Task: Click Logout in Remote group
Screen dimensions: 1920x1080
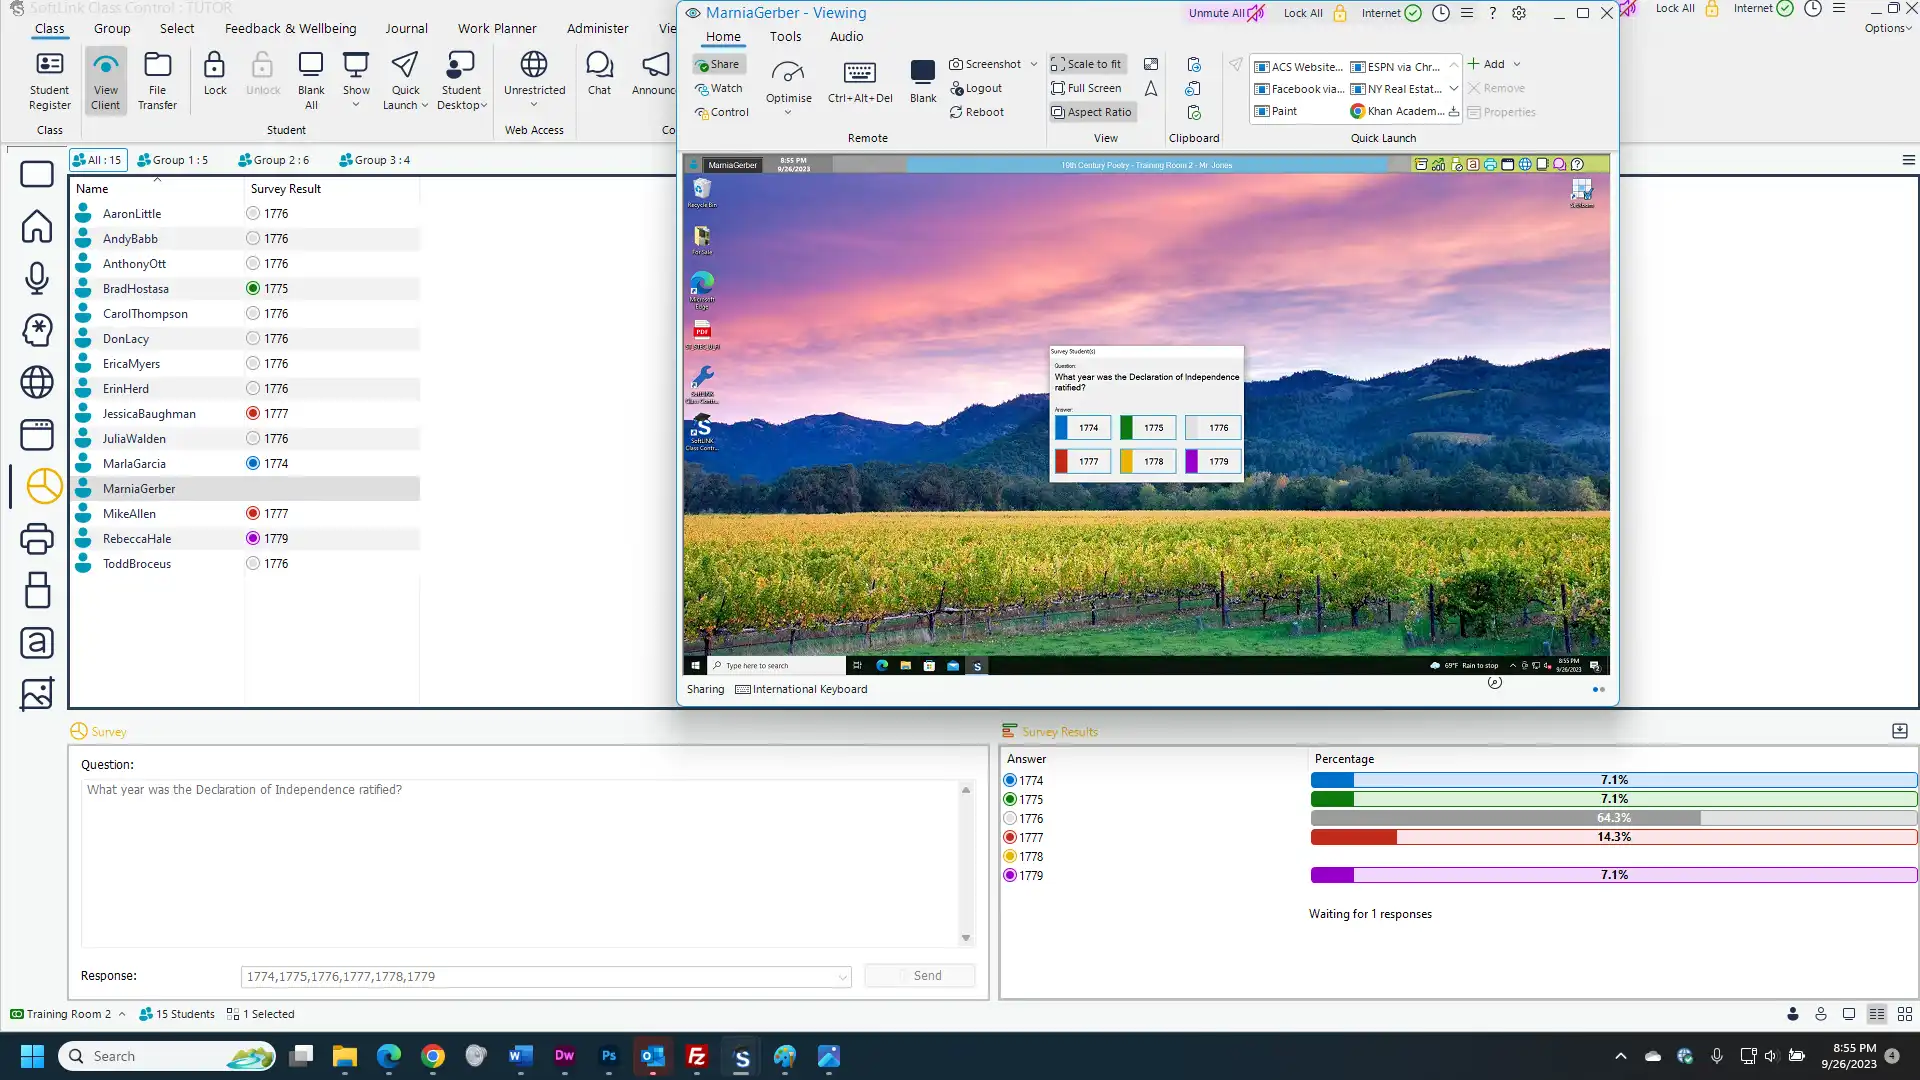Action: 976,88
